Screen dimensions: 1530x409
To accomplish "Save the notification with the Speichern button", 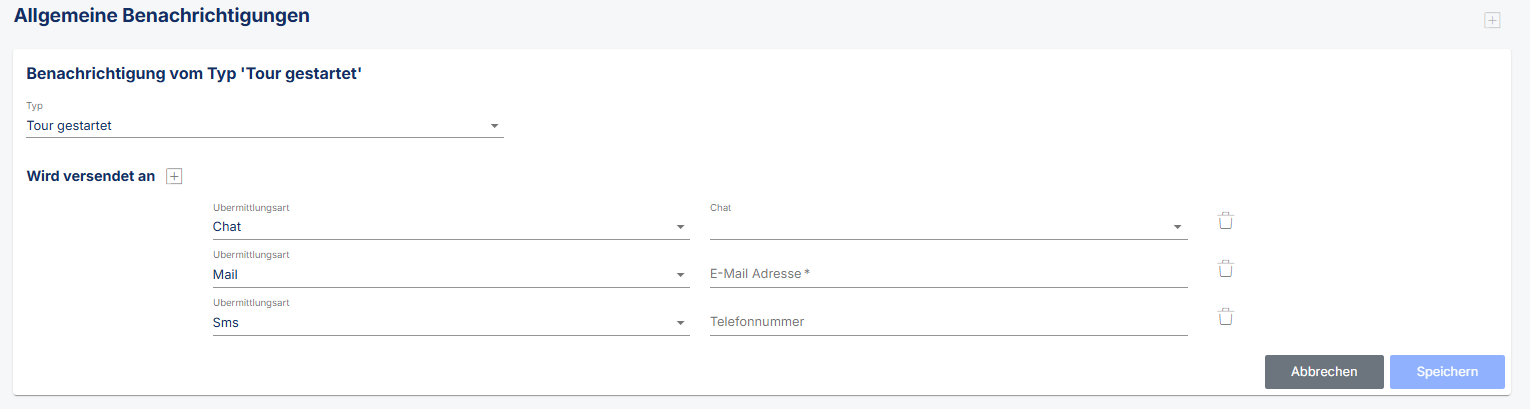I will 1447,371.
